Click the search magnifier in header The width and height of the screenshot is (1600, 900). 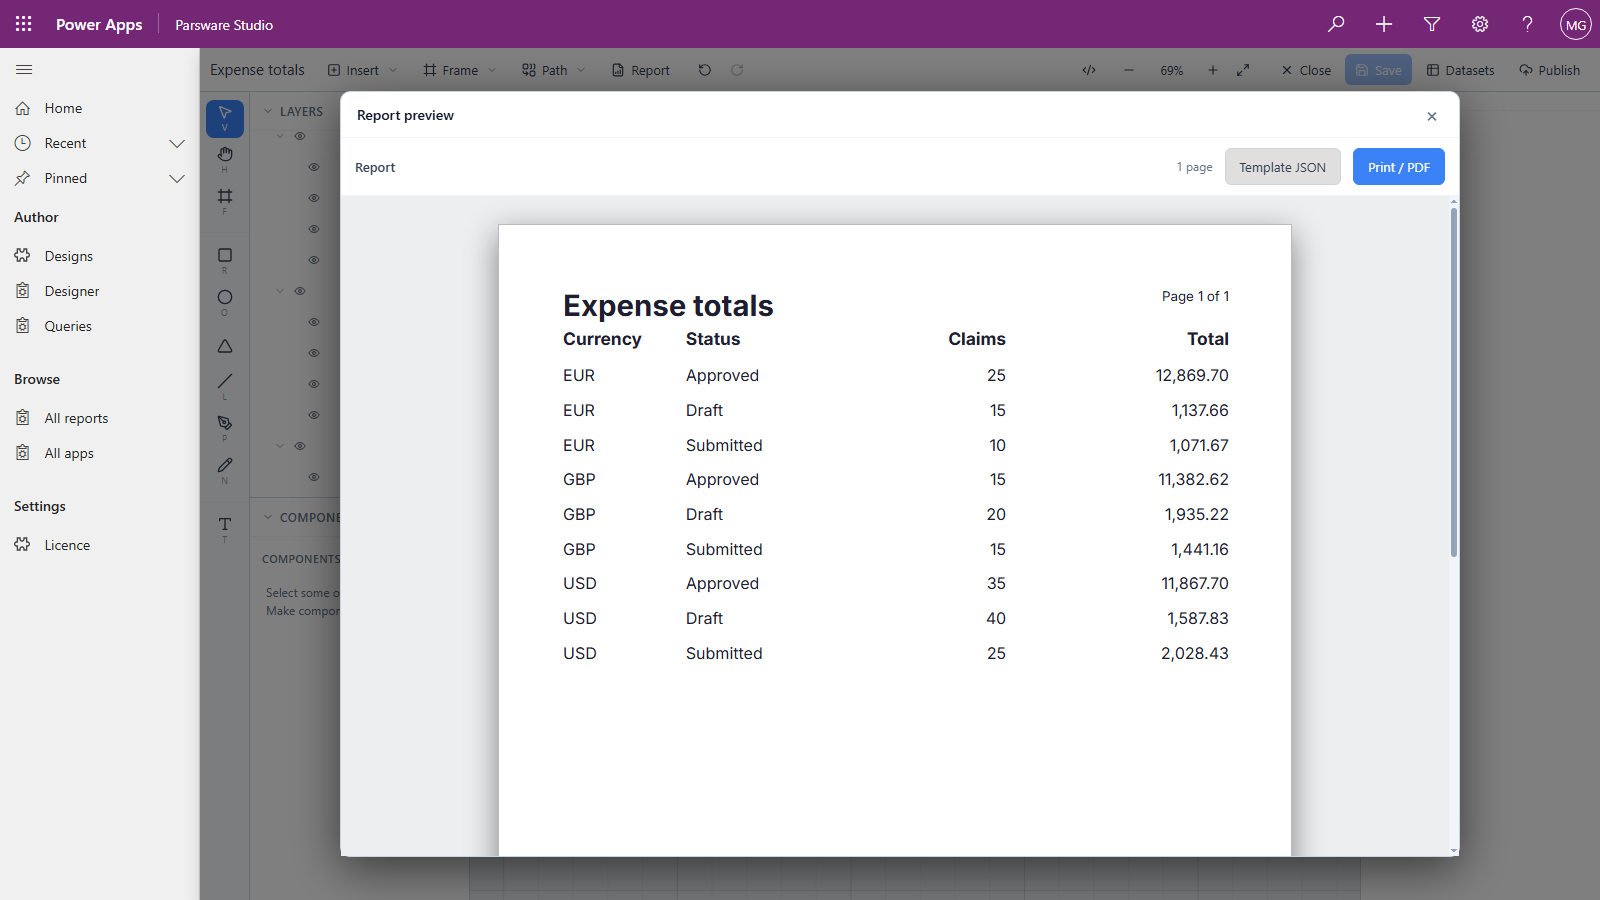tap(1336, 24)
